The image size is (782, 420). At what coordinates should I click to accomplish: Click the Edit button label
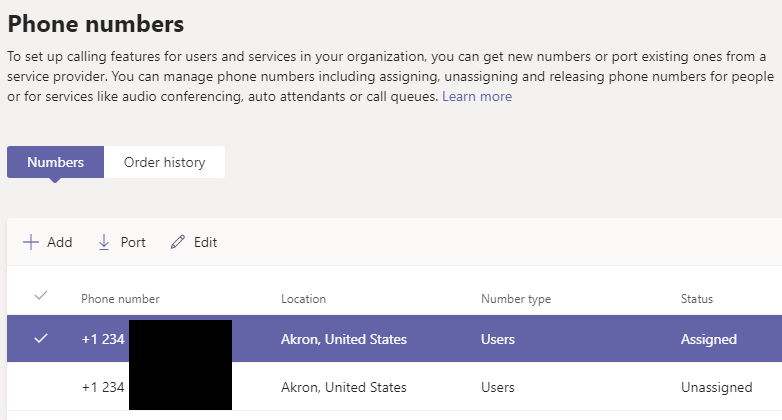coord(205,242)
